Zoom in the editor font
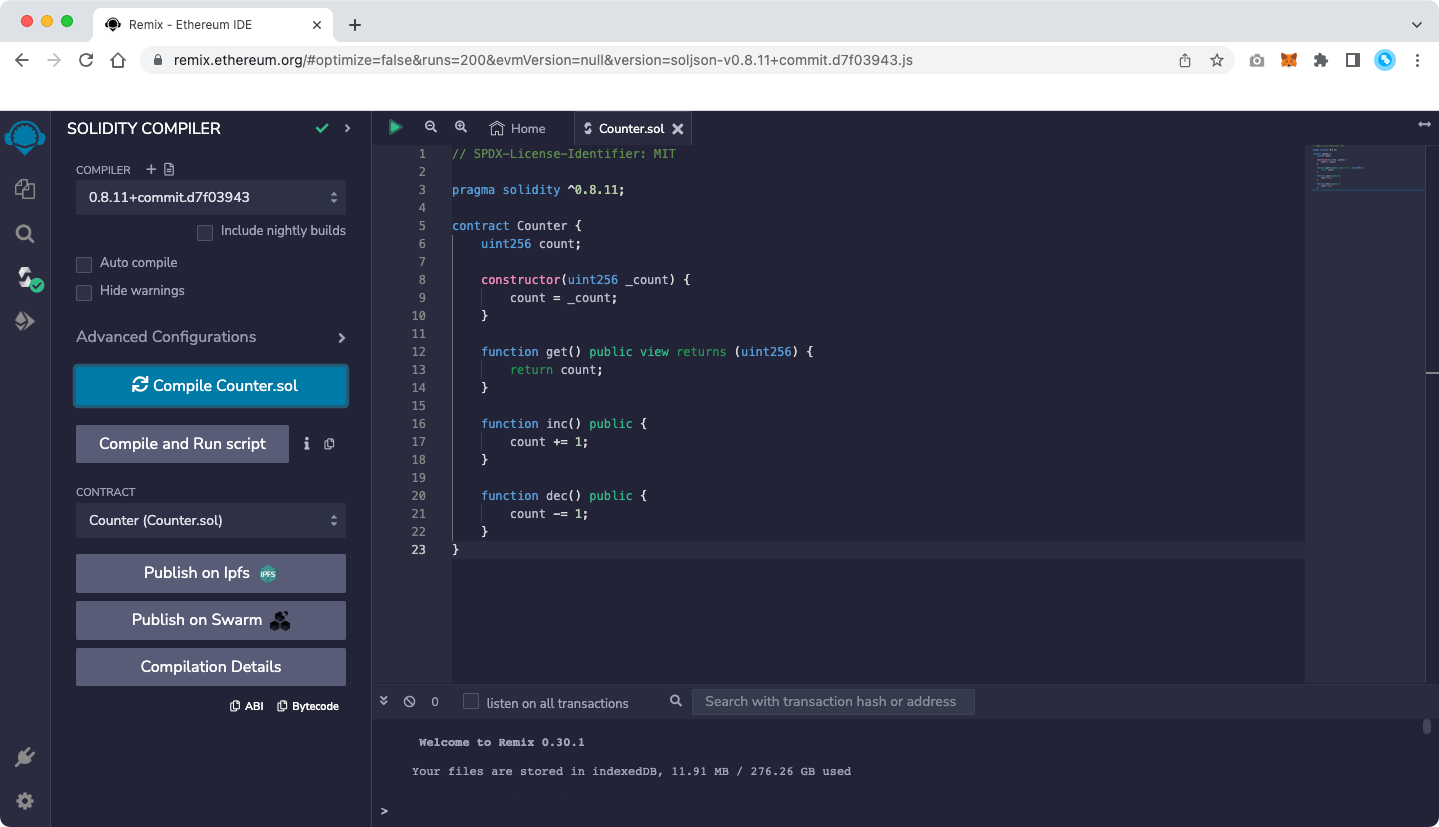The width and height of the screenshot is (1439, 827). coord(461,127)
